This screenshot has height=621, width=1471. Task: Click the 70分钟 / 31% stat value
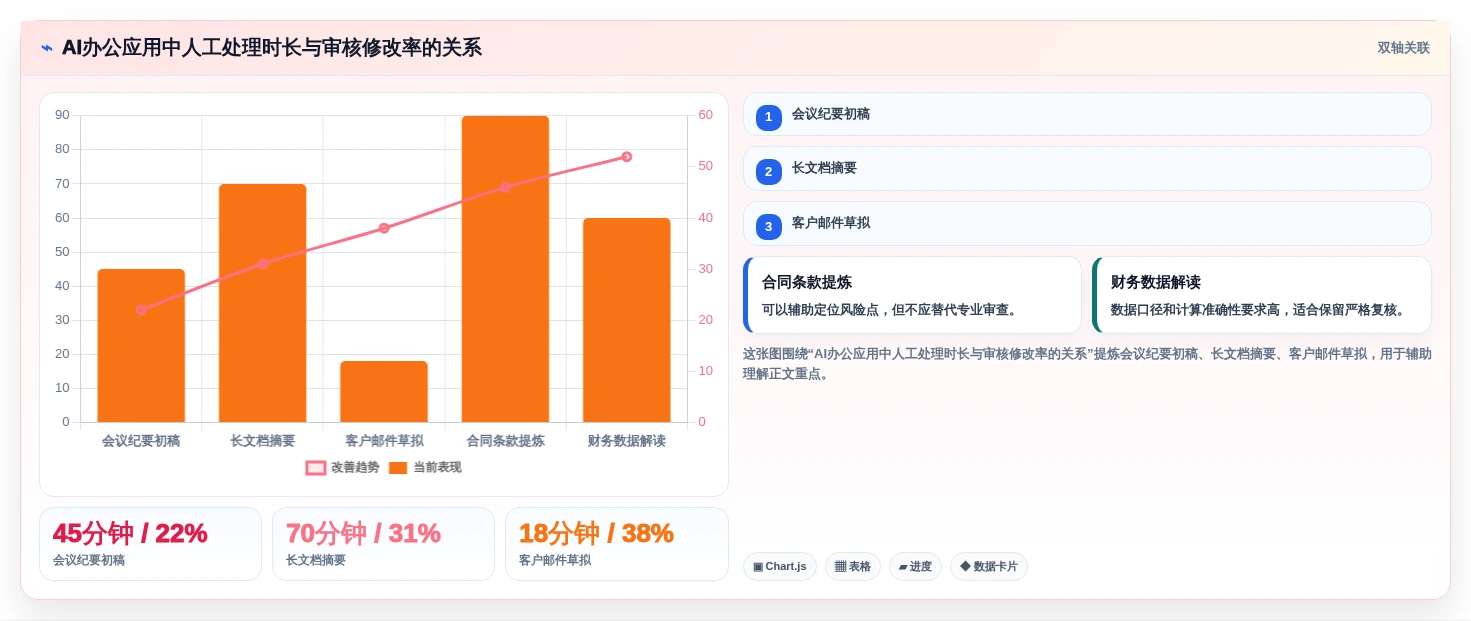[363, 533]
